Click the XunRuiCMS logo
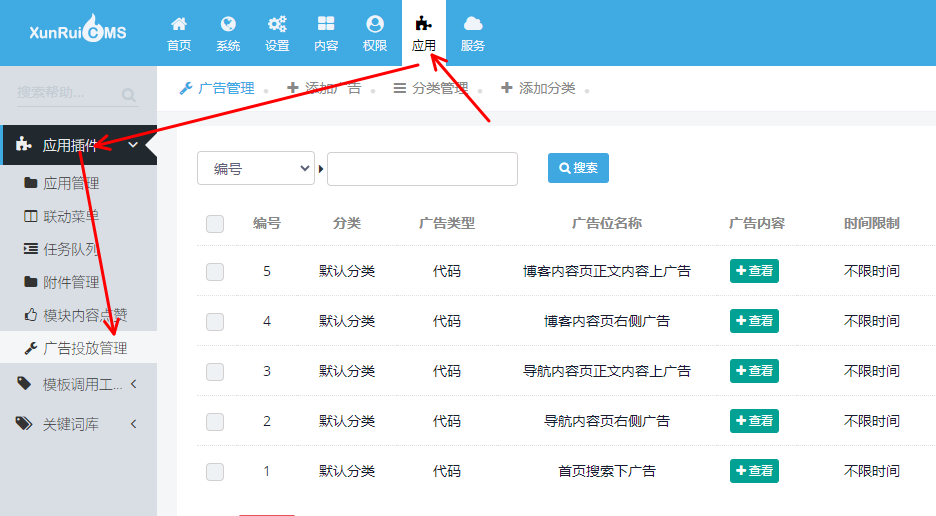Viewport: 936px width, 516px height. 78,30
